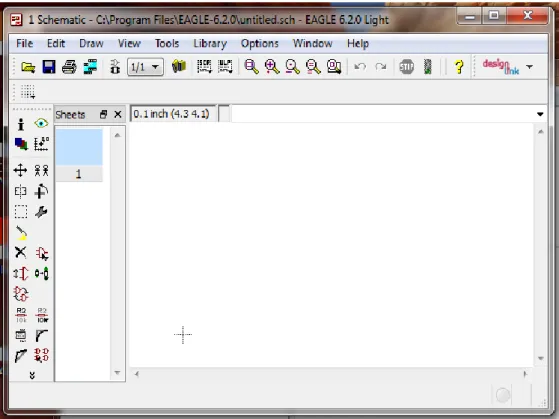Open the Draw menu

pyautogui.click(x=91, y=44)
